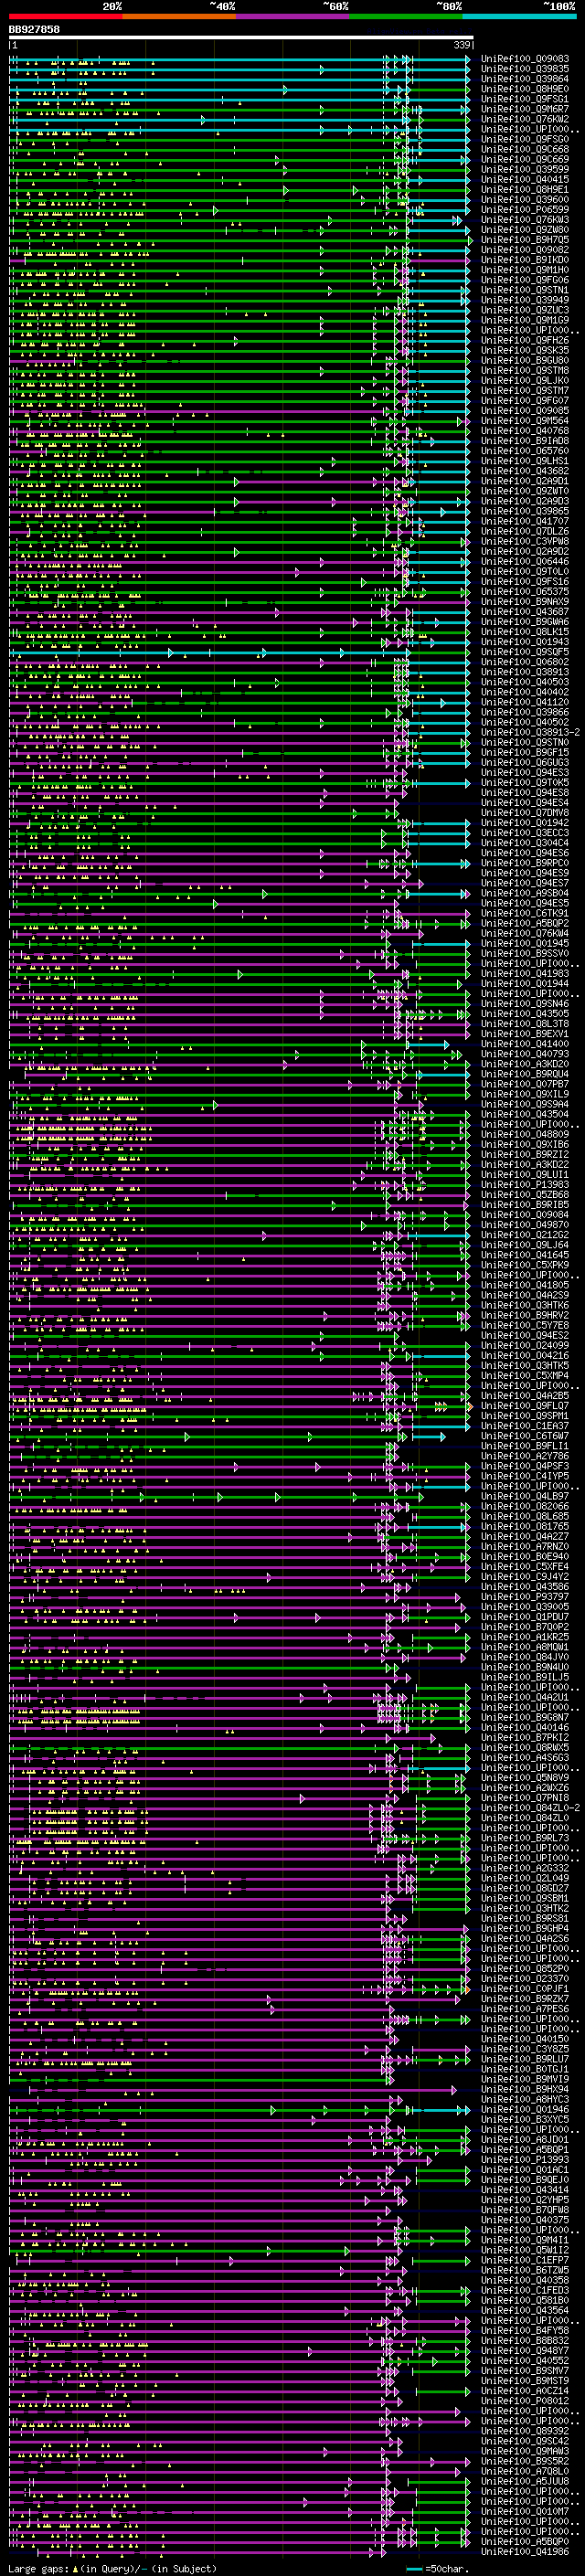The width and height of the screenshot is (585, 2576).
Task: Click hit label UniRef100_Q8LK15
Action: (525, 632)
